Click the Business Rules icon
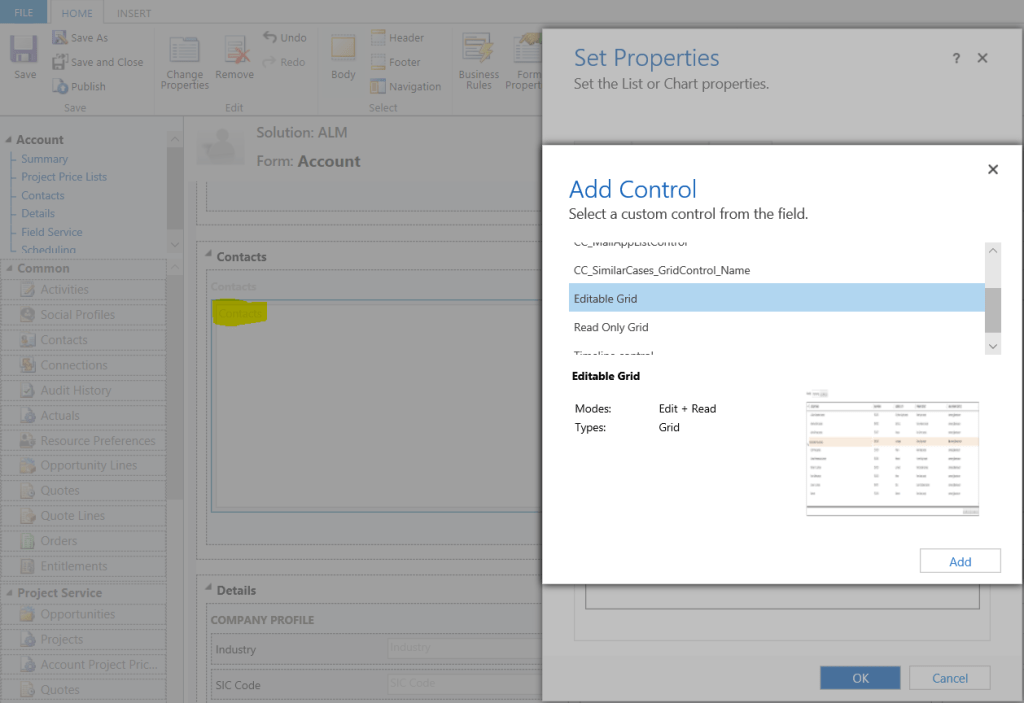 point(478,50)
